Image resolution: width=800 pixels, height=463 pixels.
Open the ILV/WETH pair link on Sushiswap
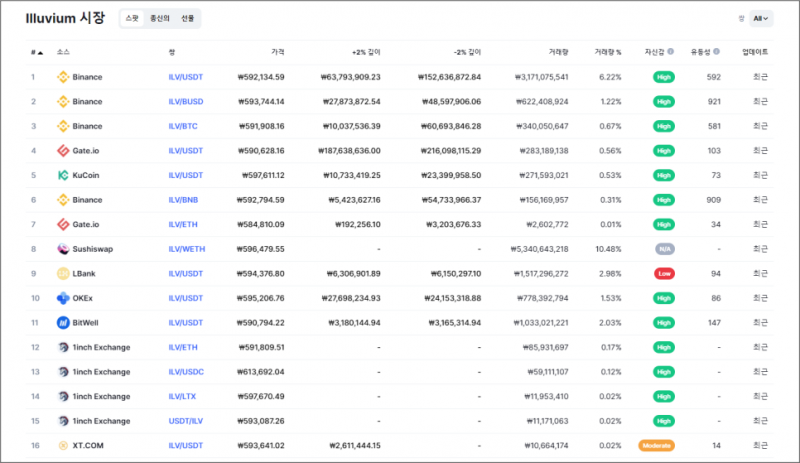(186, 249)
